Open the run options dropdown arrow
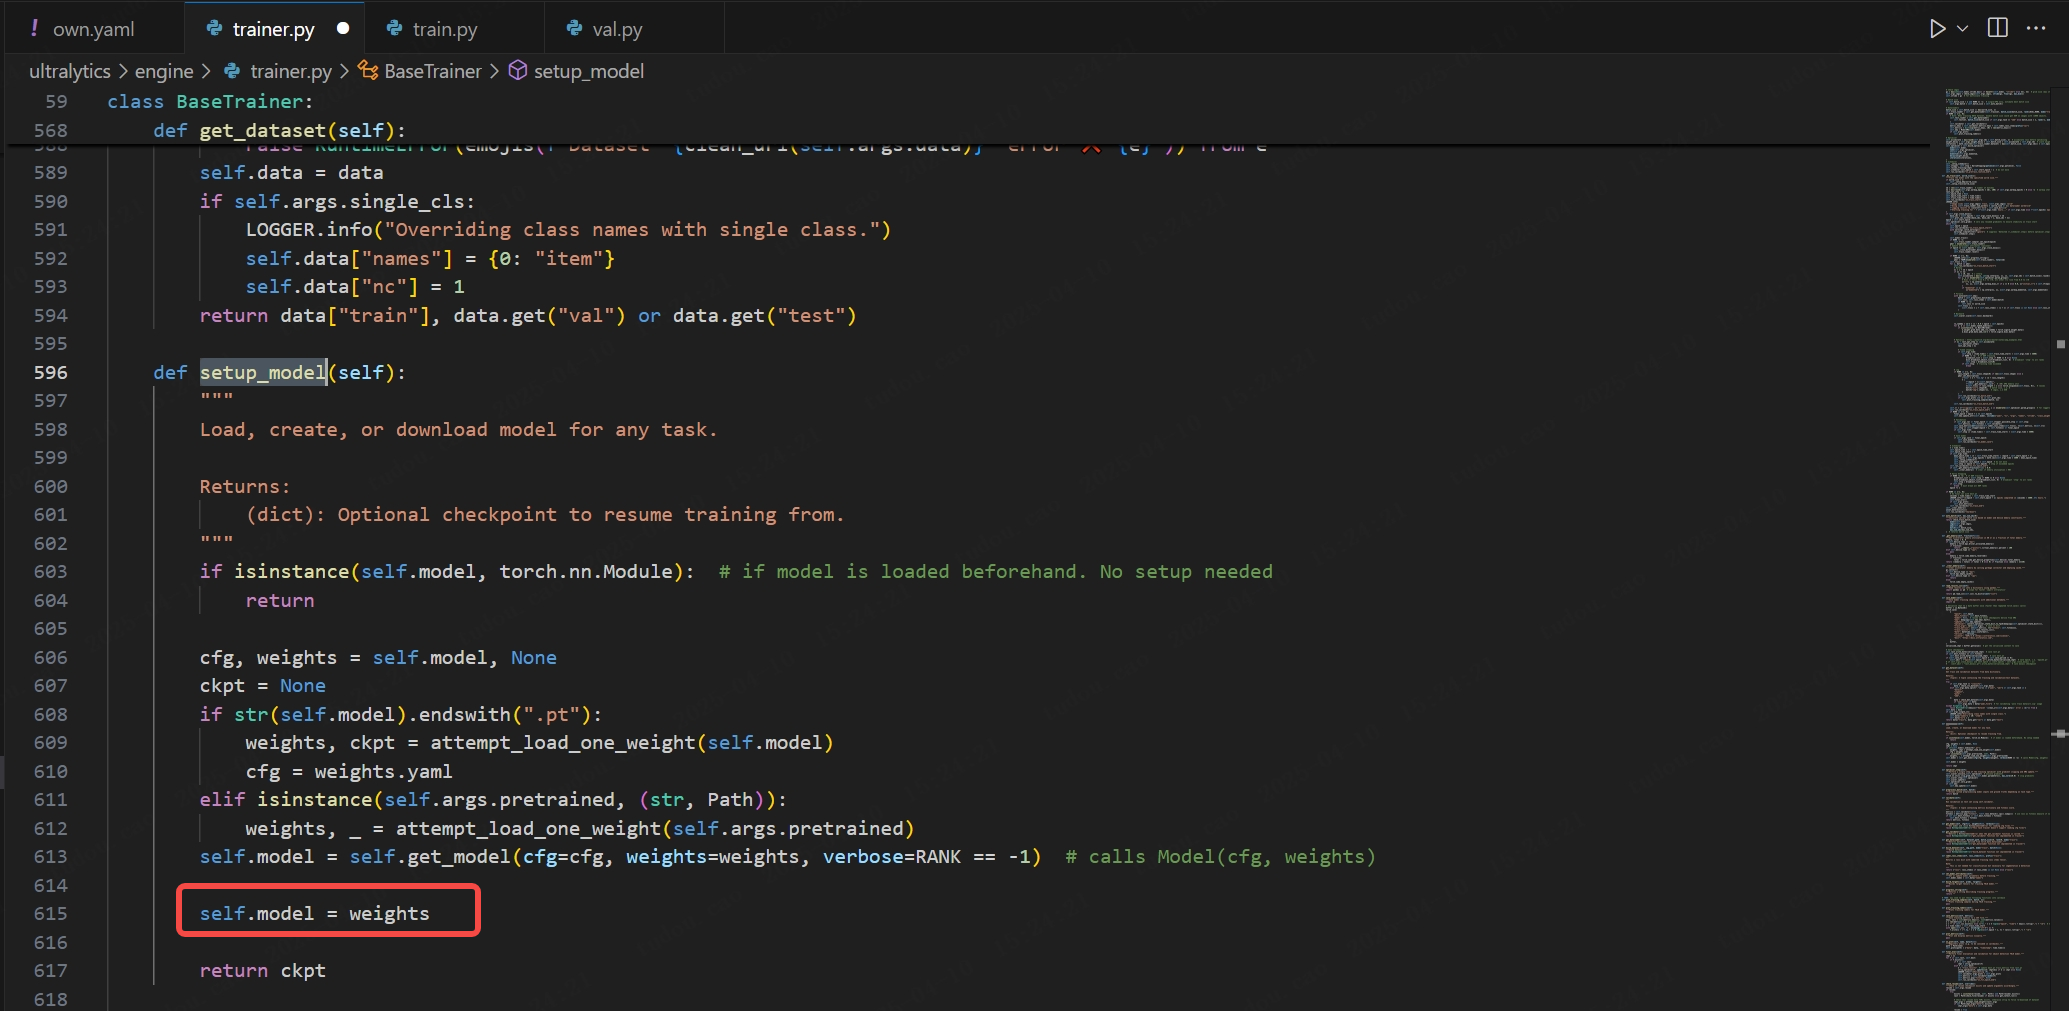 pos(1962,28)
